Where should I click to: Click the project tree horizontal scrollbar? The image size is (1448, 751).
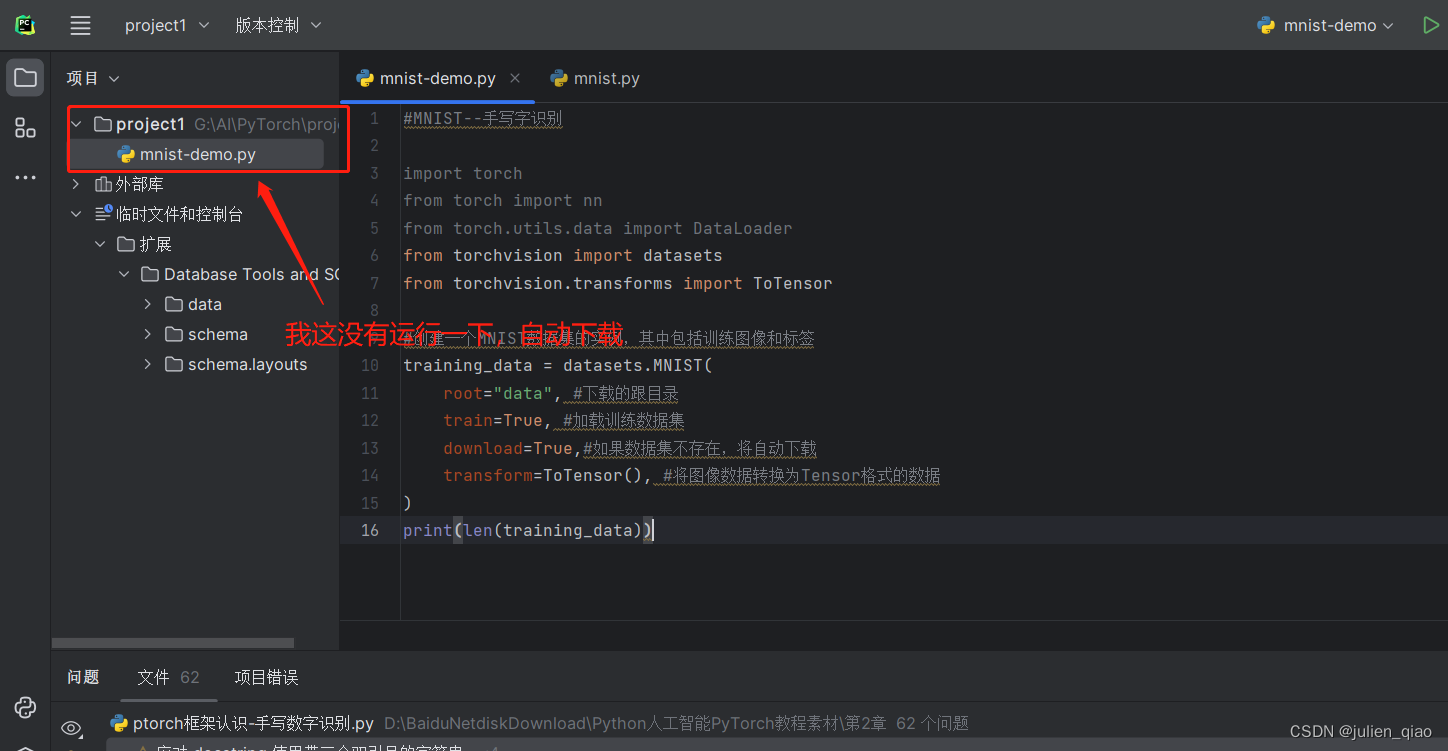(x=173, y=643)
